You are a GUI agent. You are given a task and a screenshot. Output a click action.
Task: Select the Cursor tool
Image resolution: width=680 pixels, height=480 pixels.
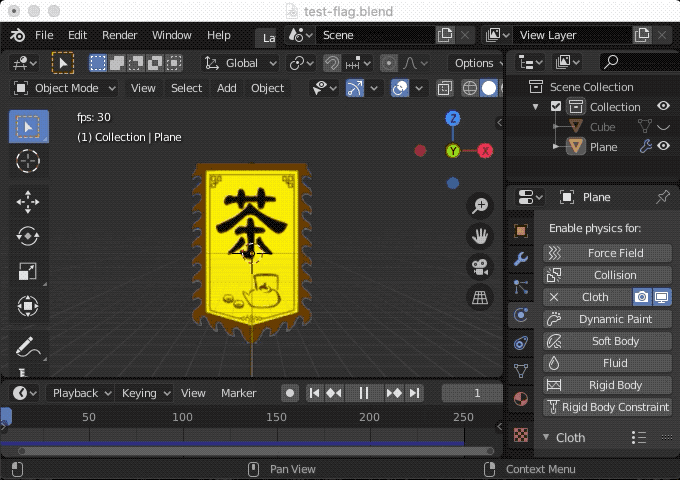[28, 161]
